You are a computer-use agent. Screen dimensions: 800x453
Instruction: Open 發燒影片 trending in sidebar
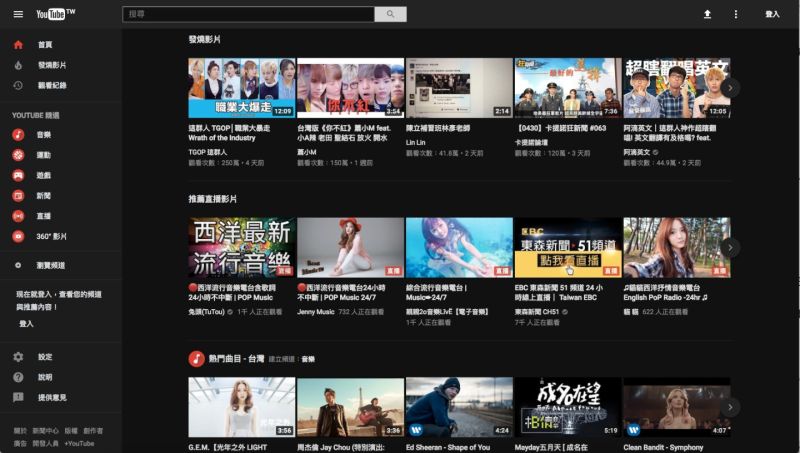coord(61,65)
